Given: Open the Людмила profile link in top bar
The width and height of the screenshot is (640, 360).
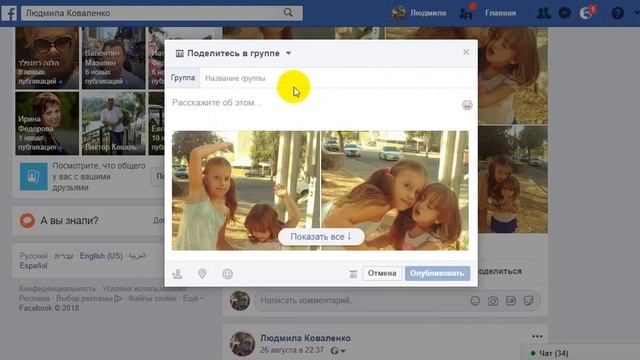Looking at the screenshot, I should [x=419, y=13].
